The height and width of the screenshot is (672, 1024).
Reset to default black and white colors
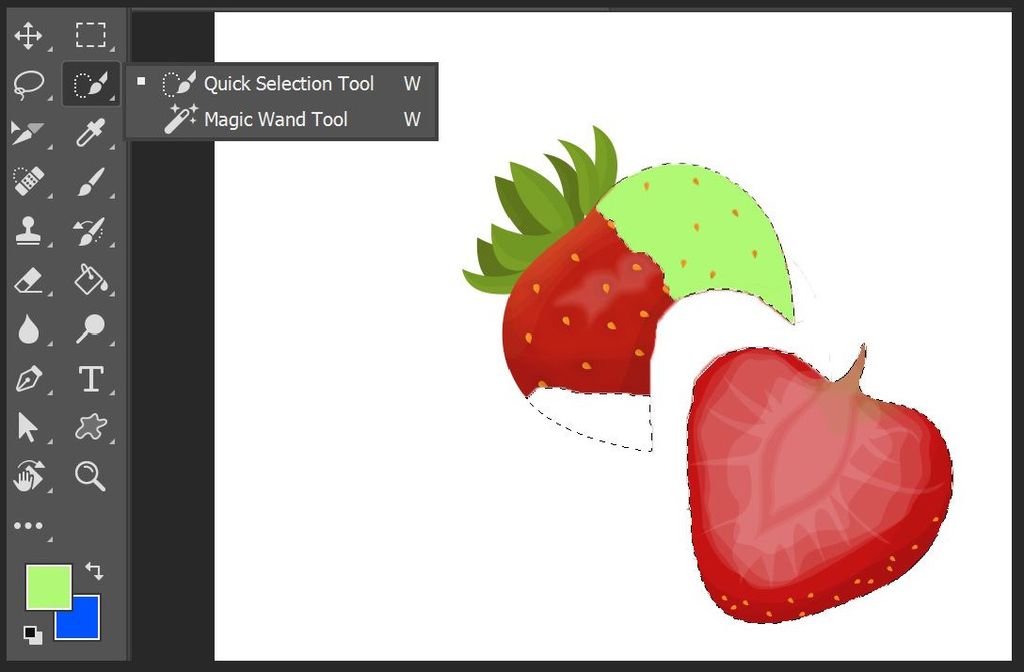click(x=32, y=634)
